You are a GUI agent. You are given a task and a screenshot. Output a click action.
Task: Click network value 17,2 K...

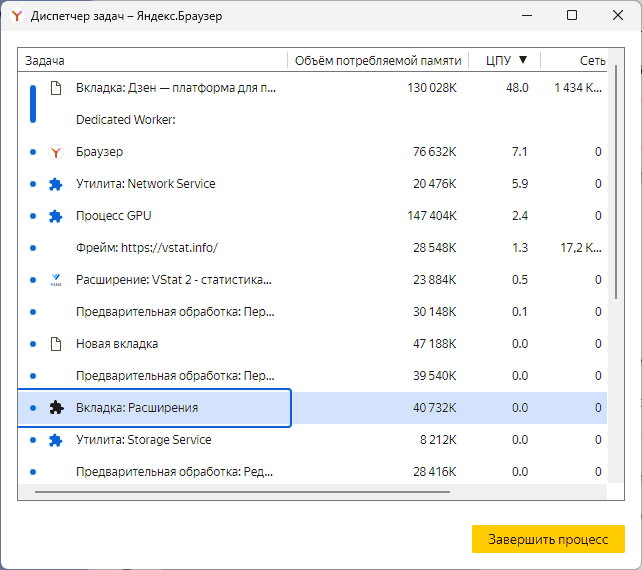[581, 248]
